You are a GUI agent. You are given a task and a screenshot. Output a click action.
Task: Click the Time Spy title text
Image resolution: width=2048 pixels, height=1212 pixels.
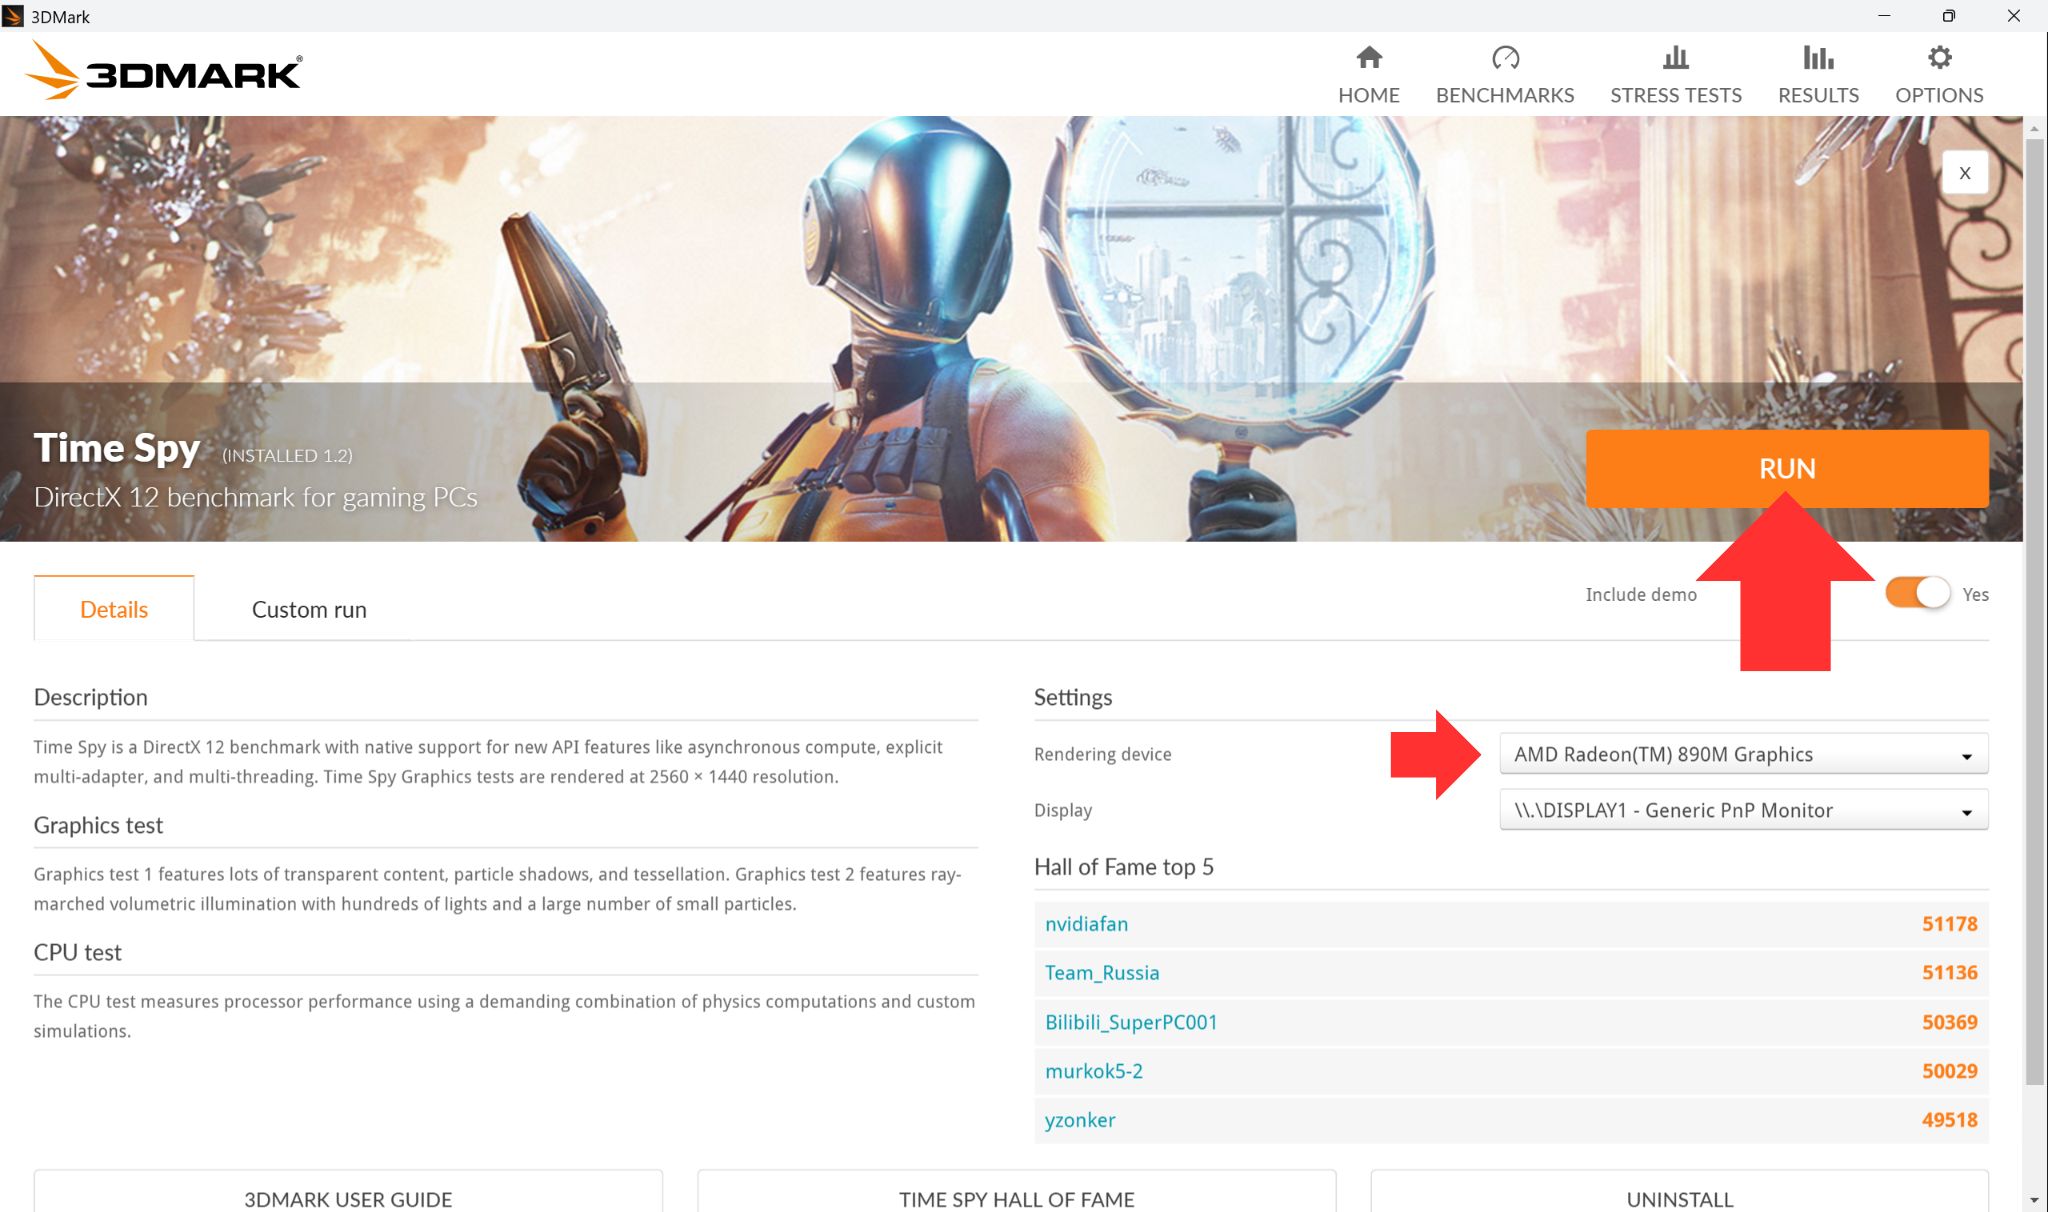[x=117, y=449]
